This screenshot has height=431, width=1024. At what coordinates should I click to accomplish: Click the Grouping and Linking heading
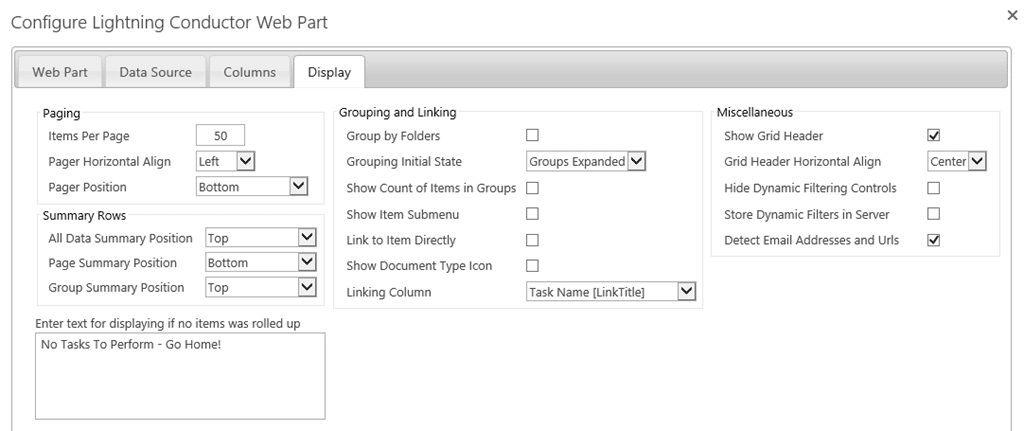click(398, 112)
